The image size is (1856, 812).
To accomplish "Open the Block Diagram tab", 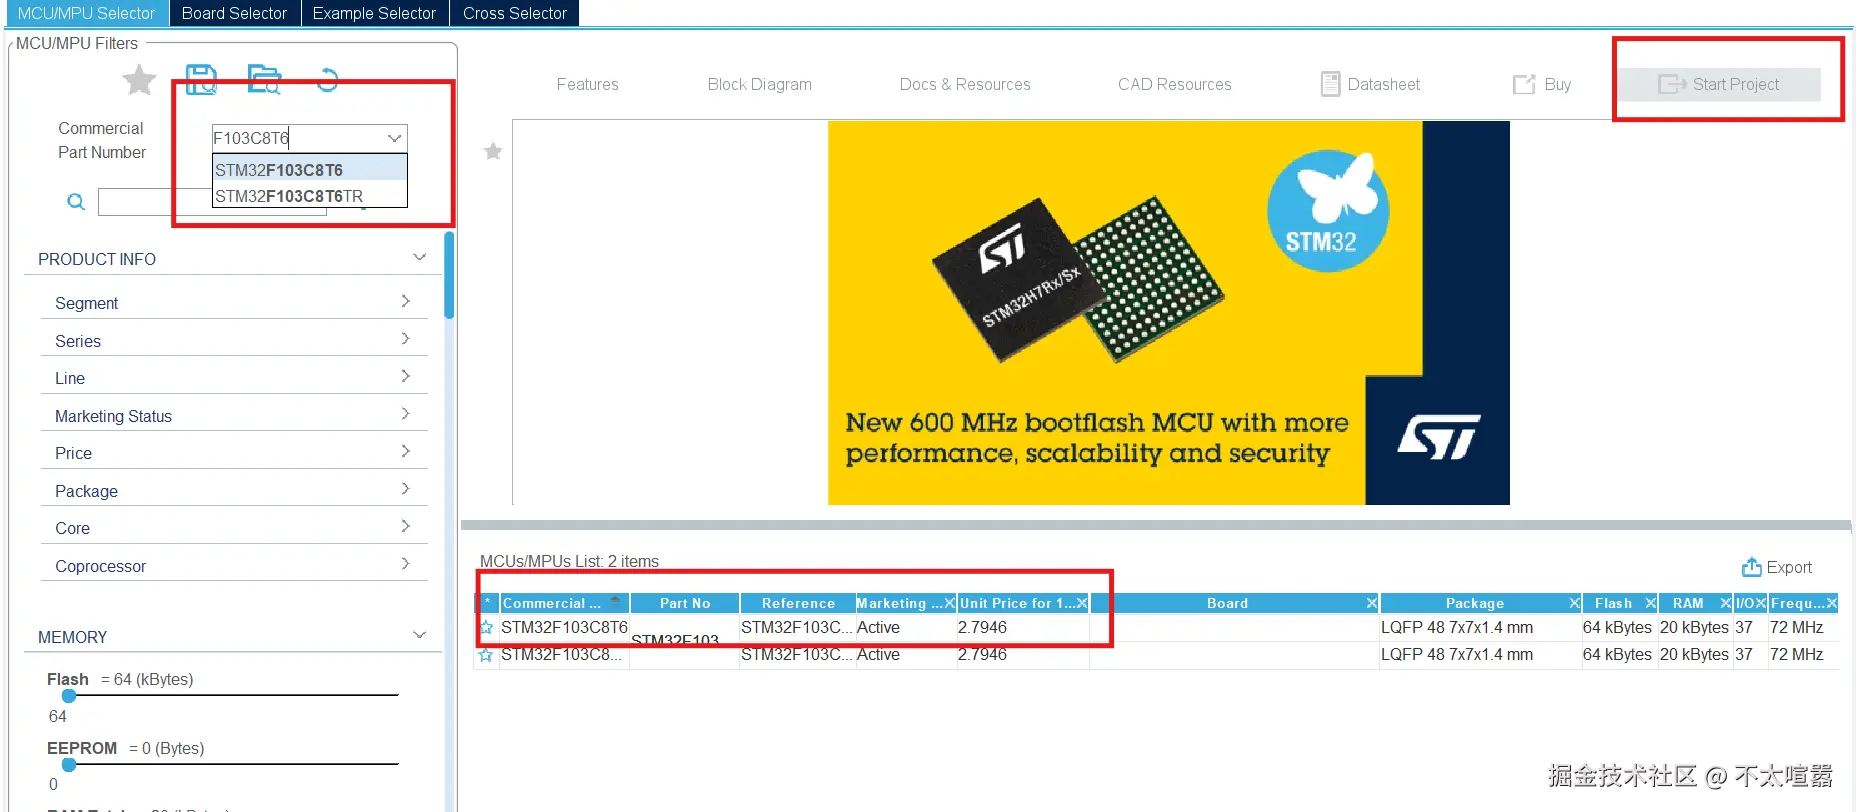I will tap(760, 85).
